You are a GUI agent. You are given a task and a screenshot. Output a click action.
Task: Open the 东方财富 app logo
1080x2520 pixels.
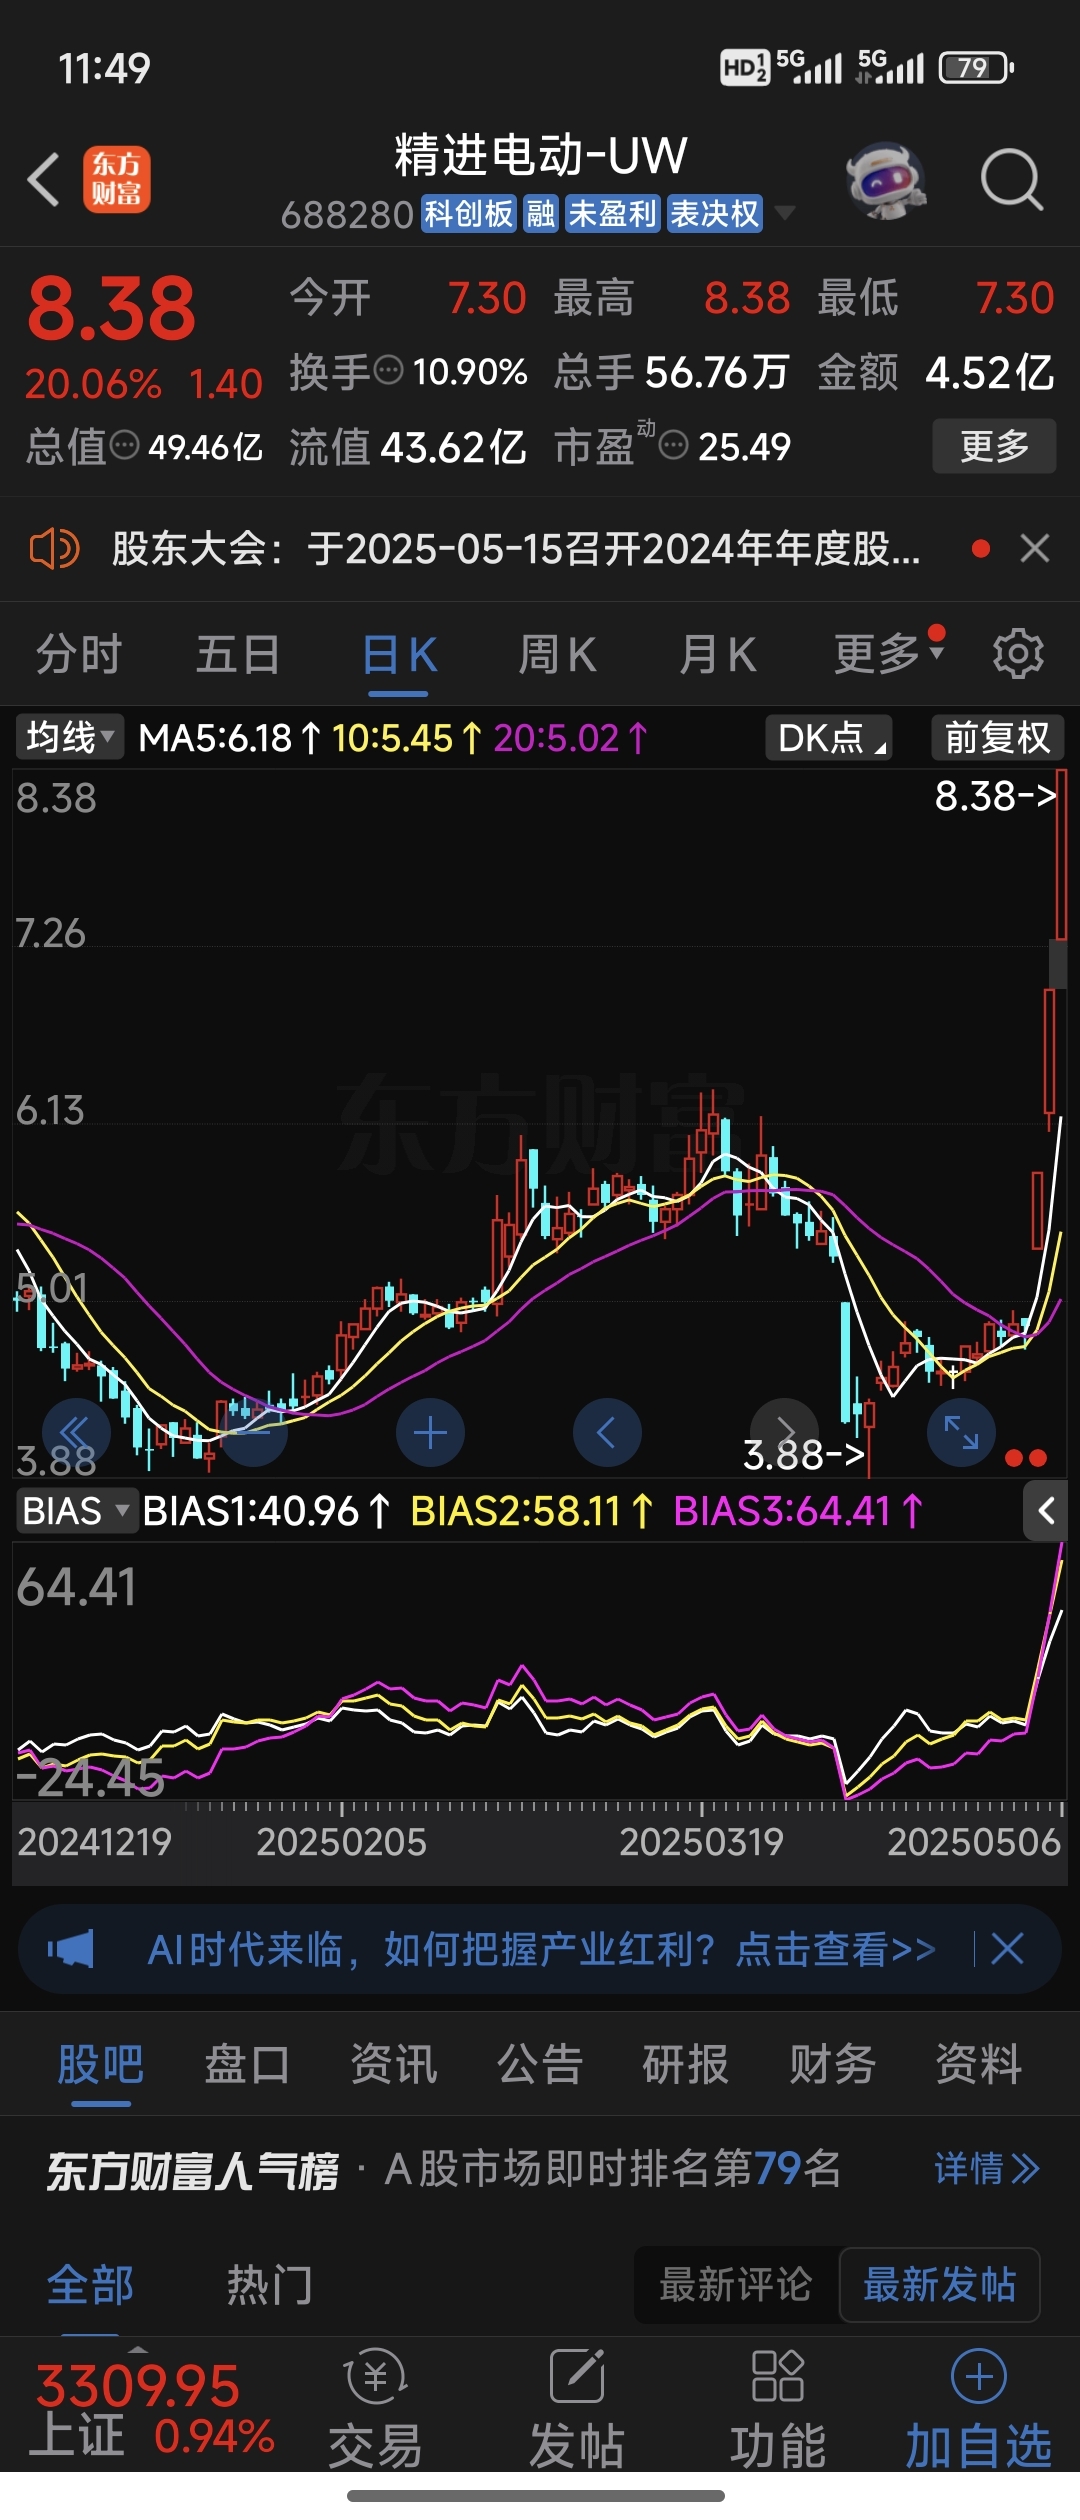point(117,180)
